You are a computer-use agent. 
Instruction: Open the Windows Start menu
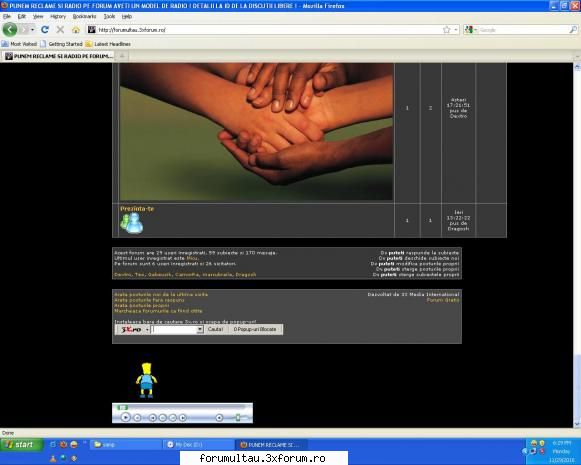click(21, 444)
